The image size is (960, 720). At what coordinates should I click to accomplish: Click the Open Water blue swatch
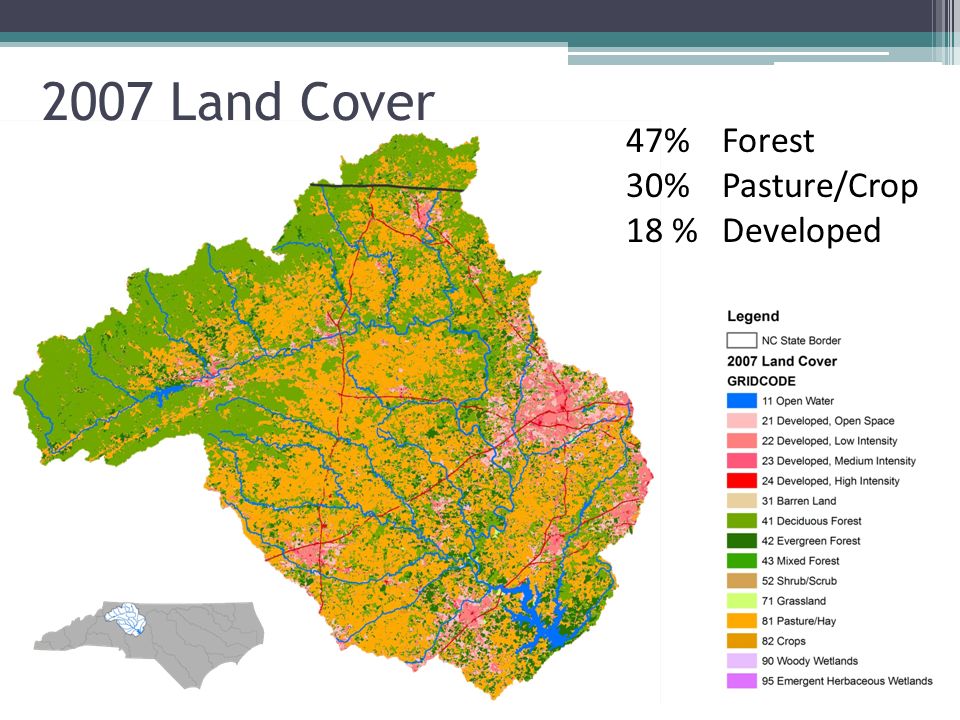741,401
